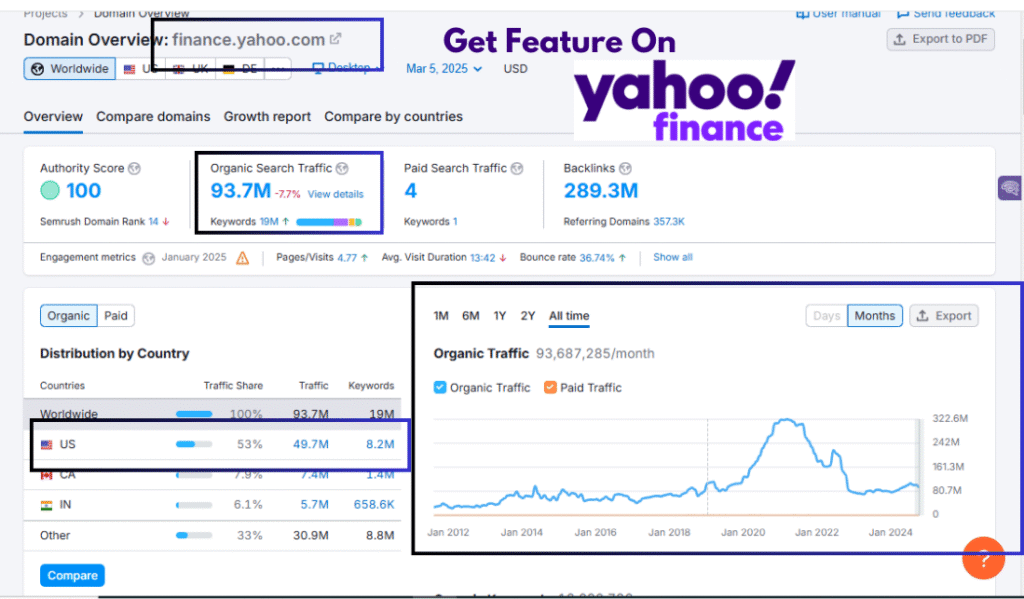Open the Growth report tab
The width and height of the screenshot is (1024, 599).
(267, 117)
